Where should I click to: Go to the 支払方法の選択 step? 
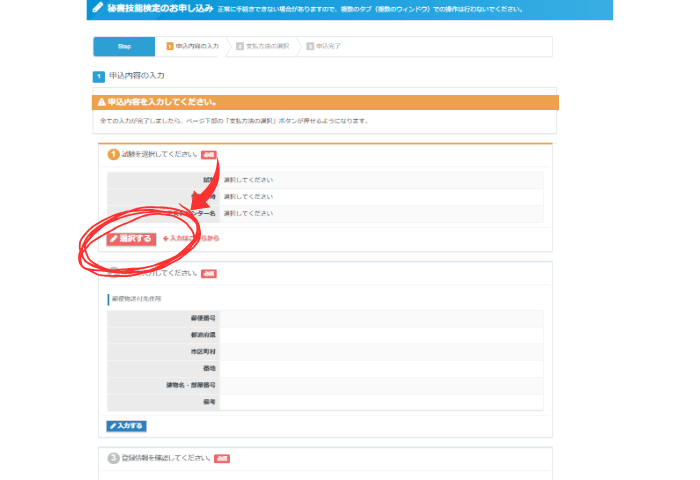267,47
